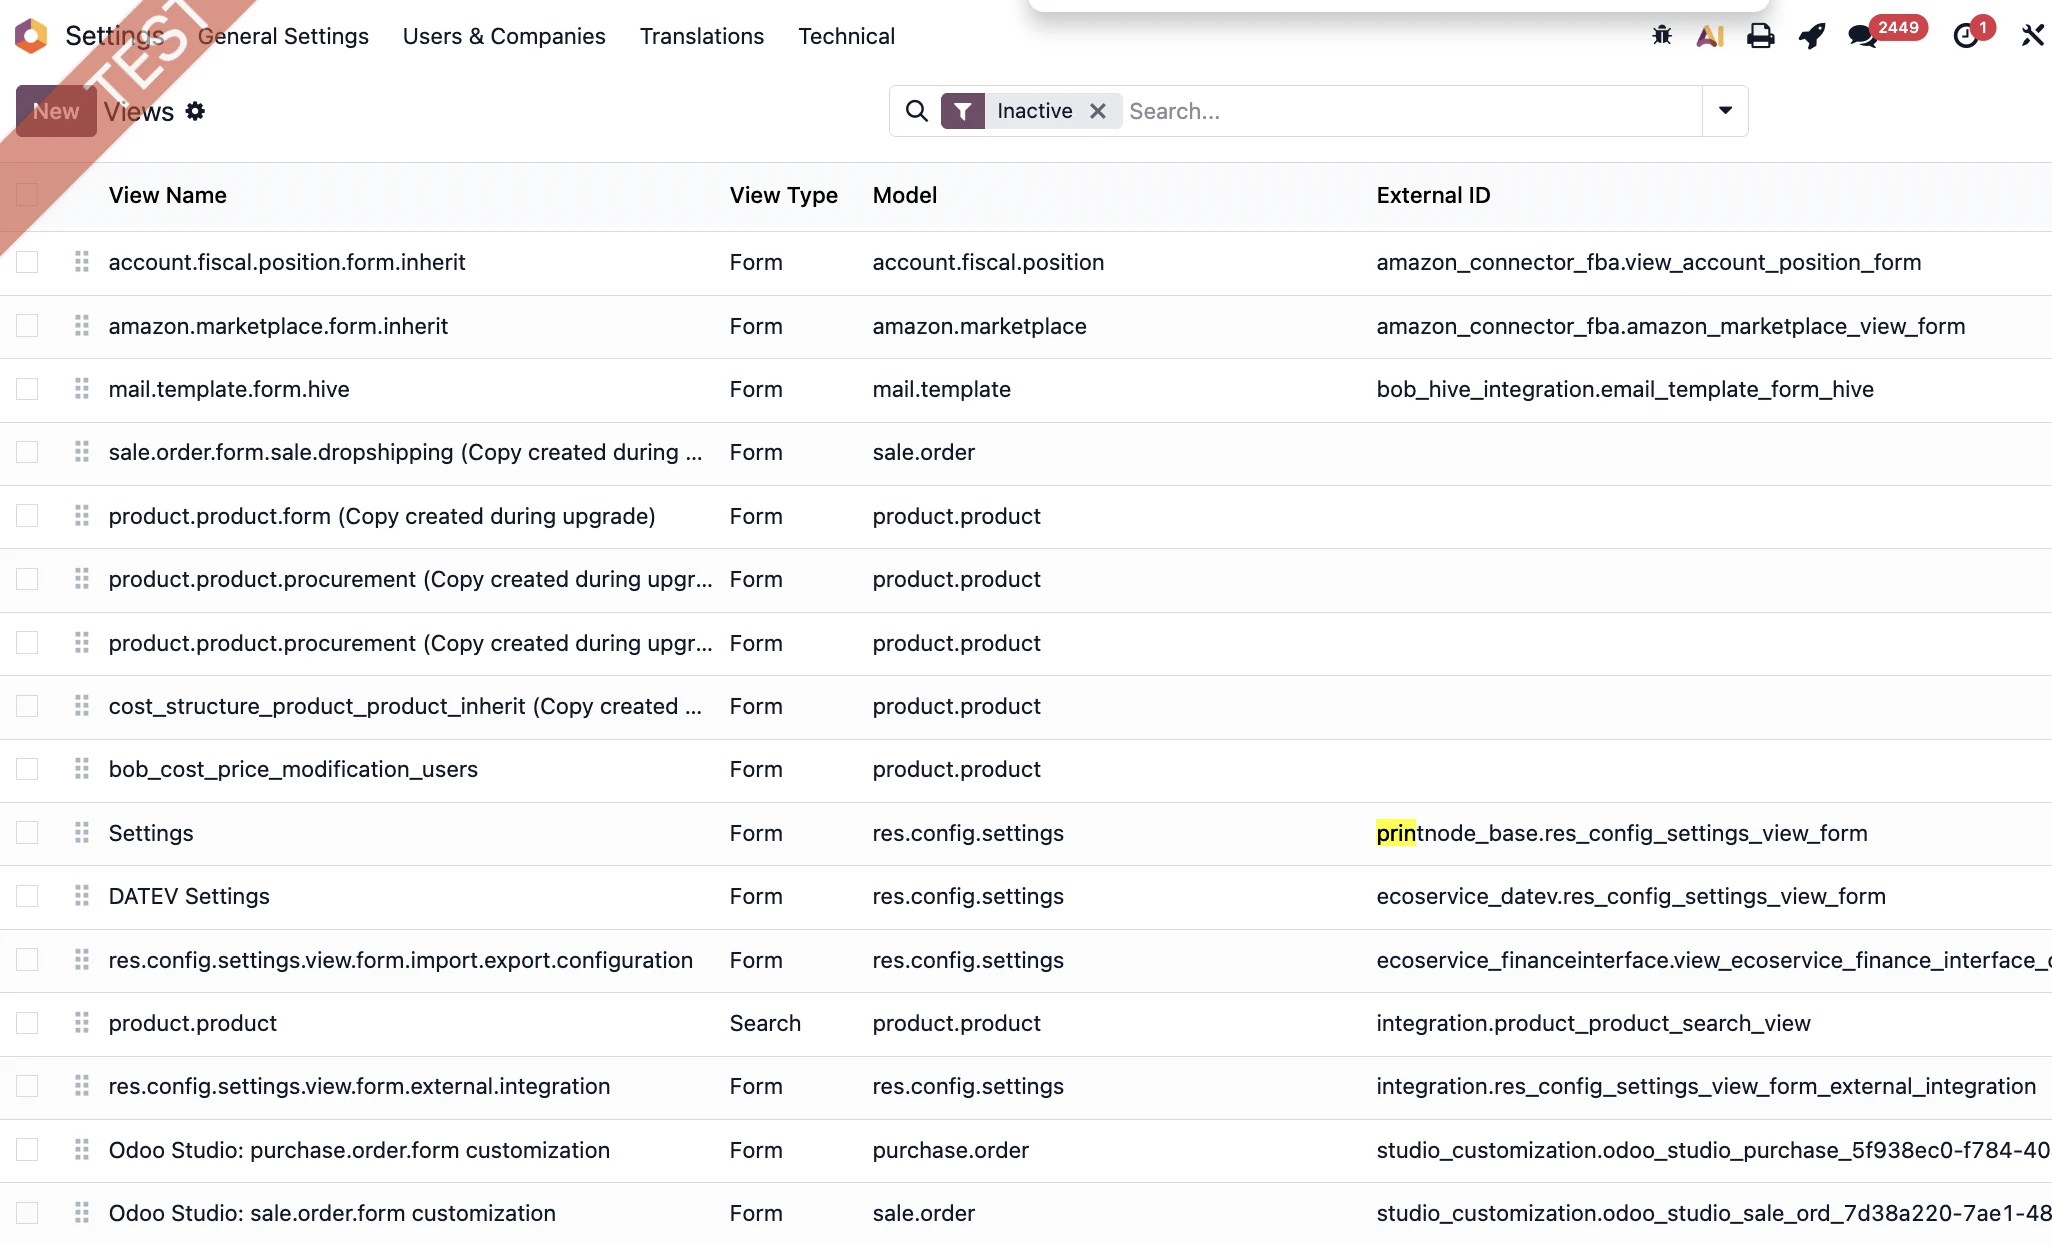Viewport: 2052px width, 1246px height.
Task: Click the search magnifier icon
Action: [x=916, y=111]
